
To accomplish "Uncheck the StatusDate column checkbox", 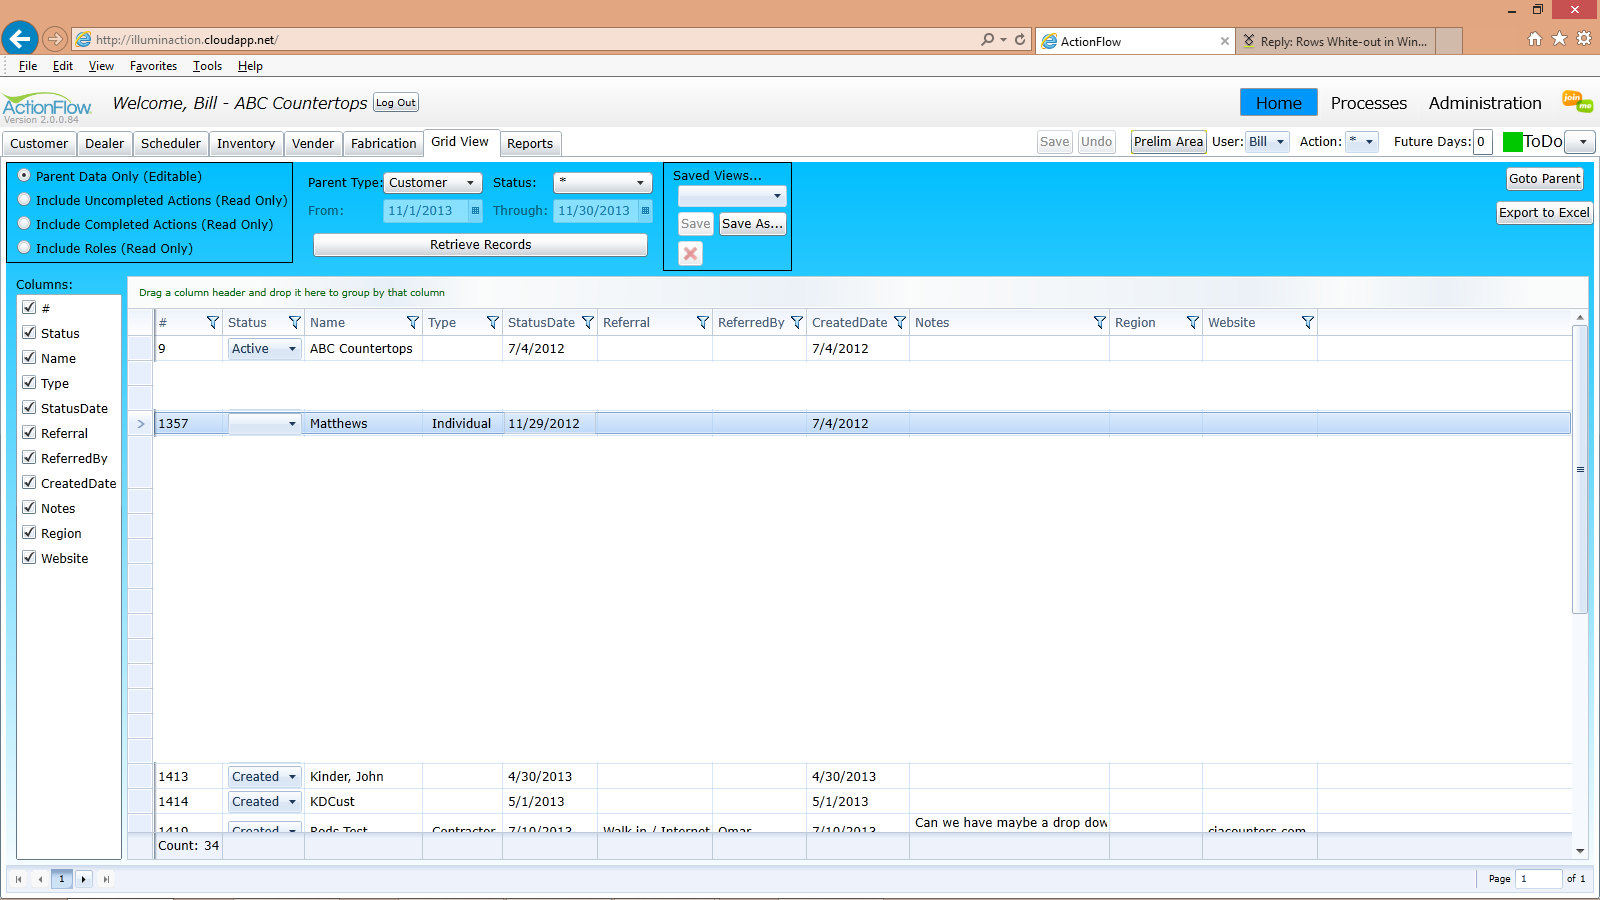I will click(x=29, y=407).
